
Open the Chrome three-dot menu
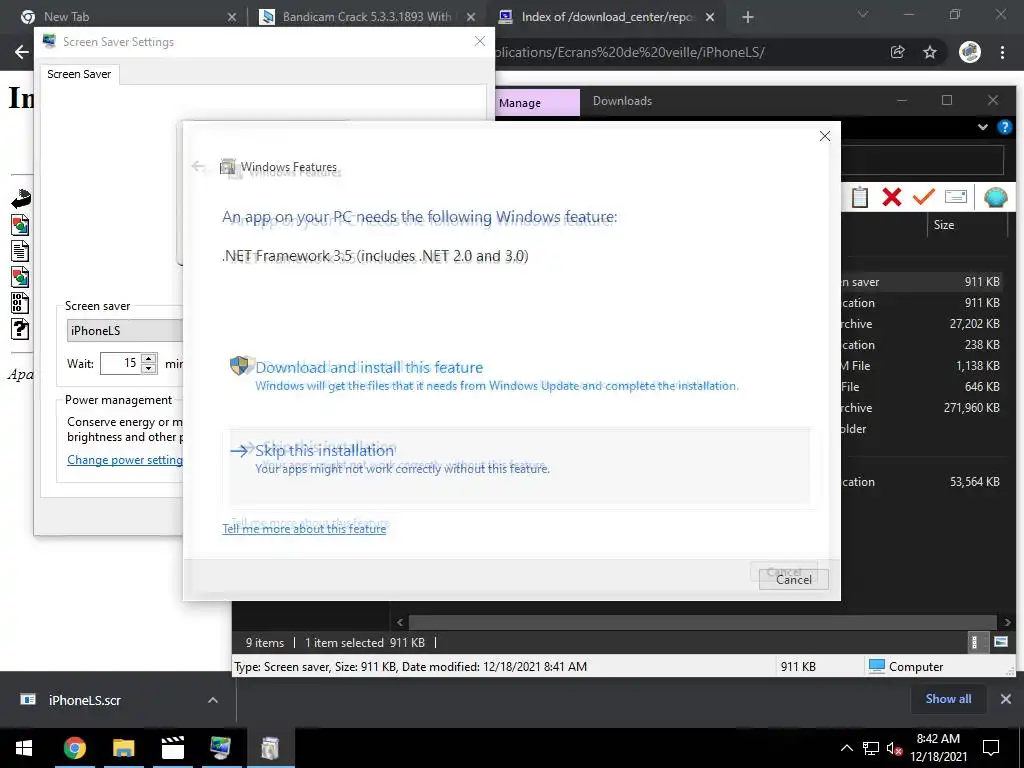point(1002,52)
